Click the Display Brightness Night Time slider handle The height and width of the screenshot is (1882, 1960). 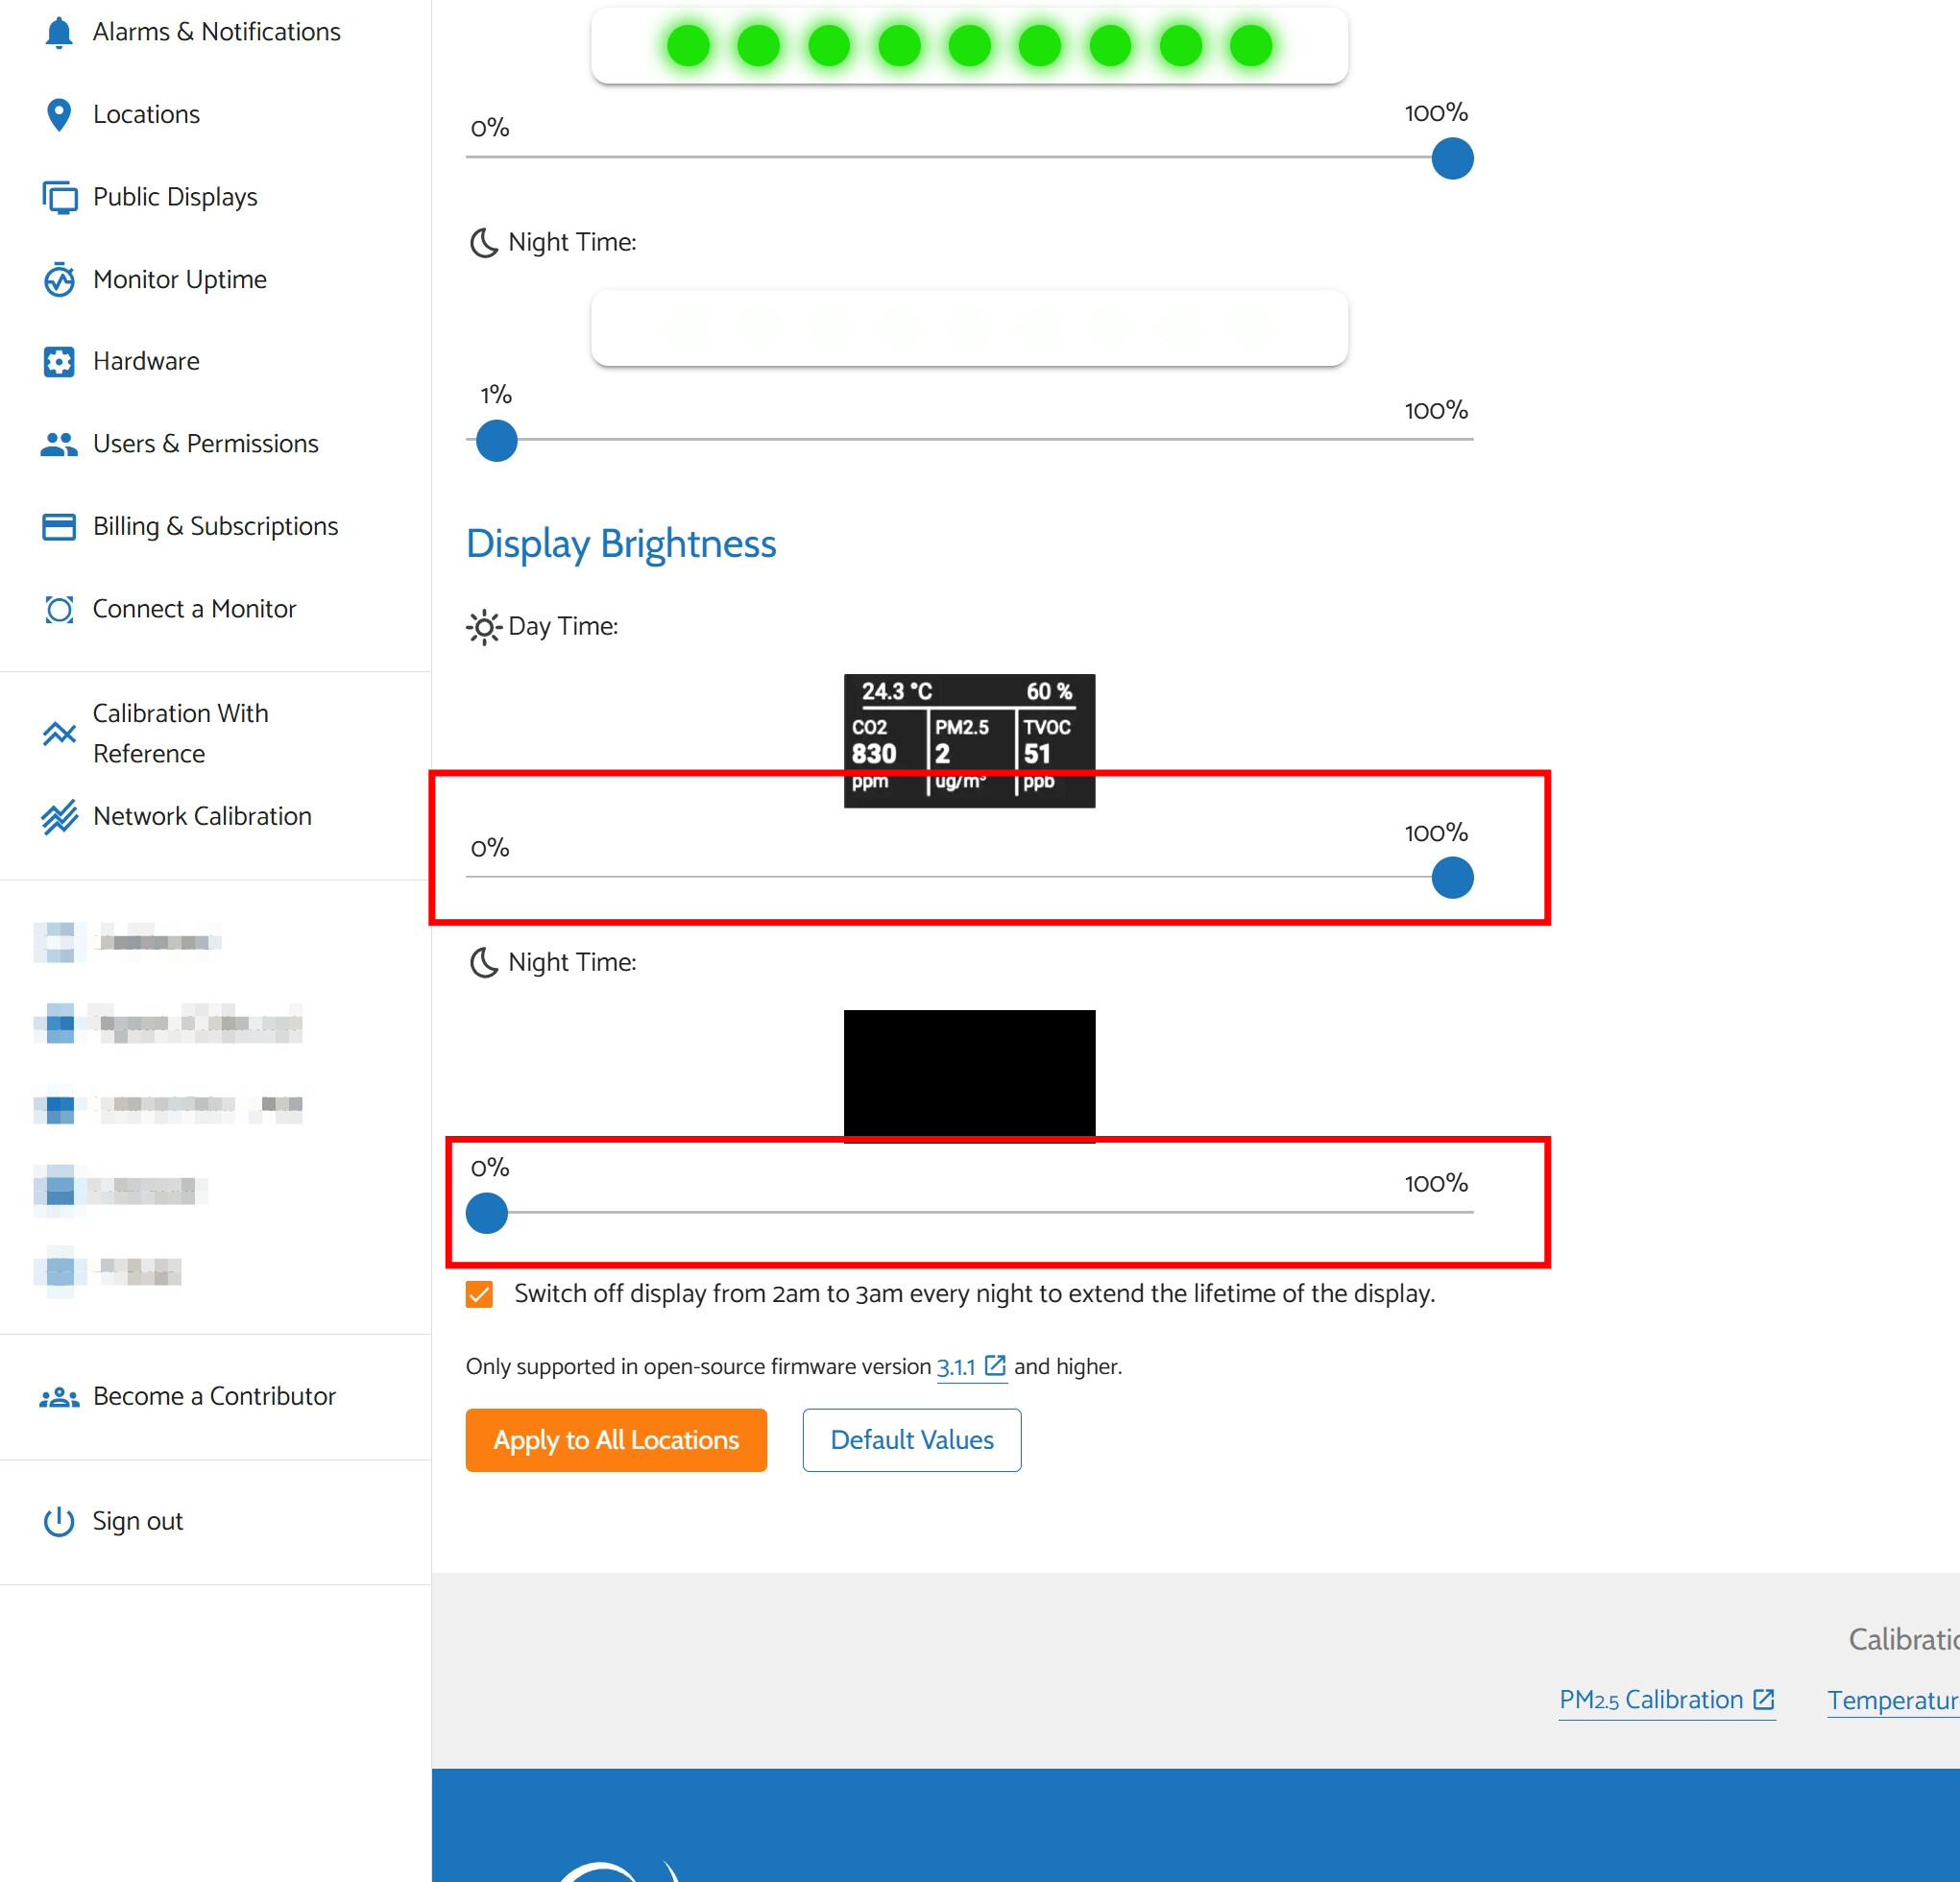point(487,1213)
